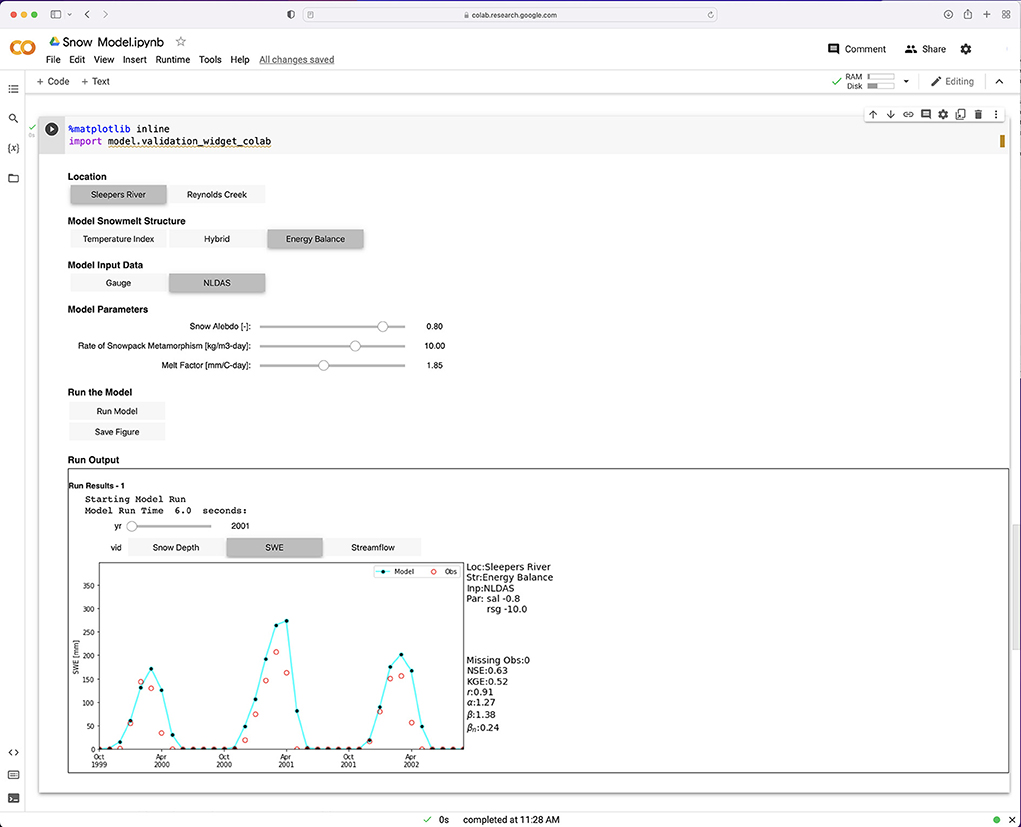Copy link to cell icon
Viewport: 1021px width, 827px height.
click(908, 114)
